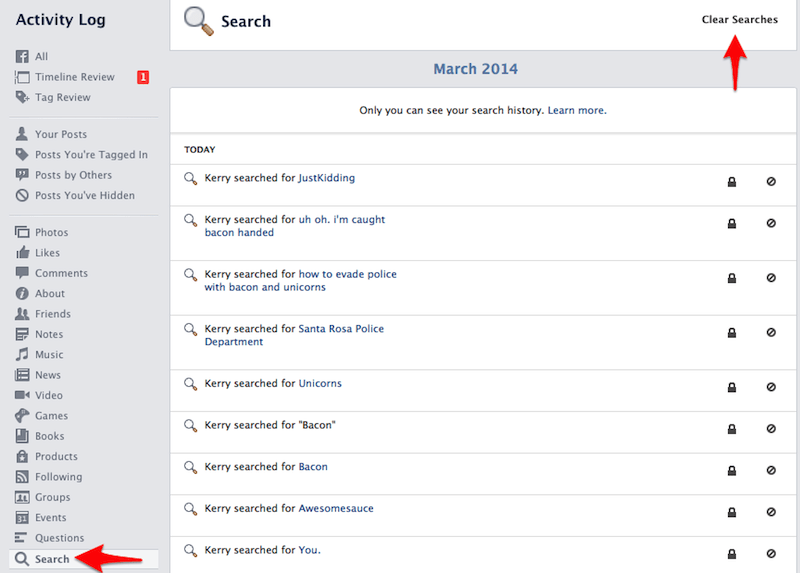
Task: Click the Comments speech bubble icon
Action: [x=22, y=272]
